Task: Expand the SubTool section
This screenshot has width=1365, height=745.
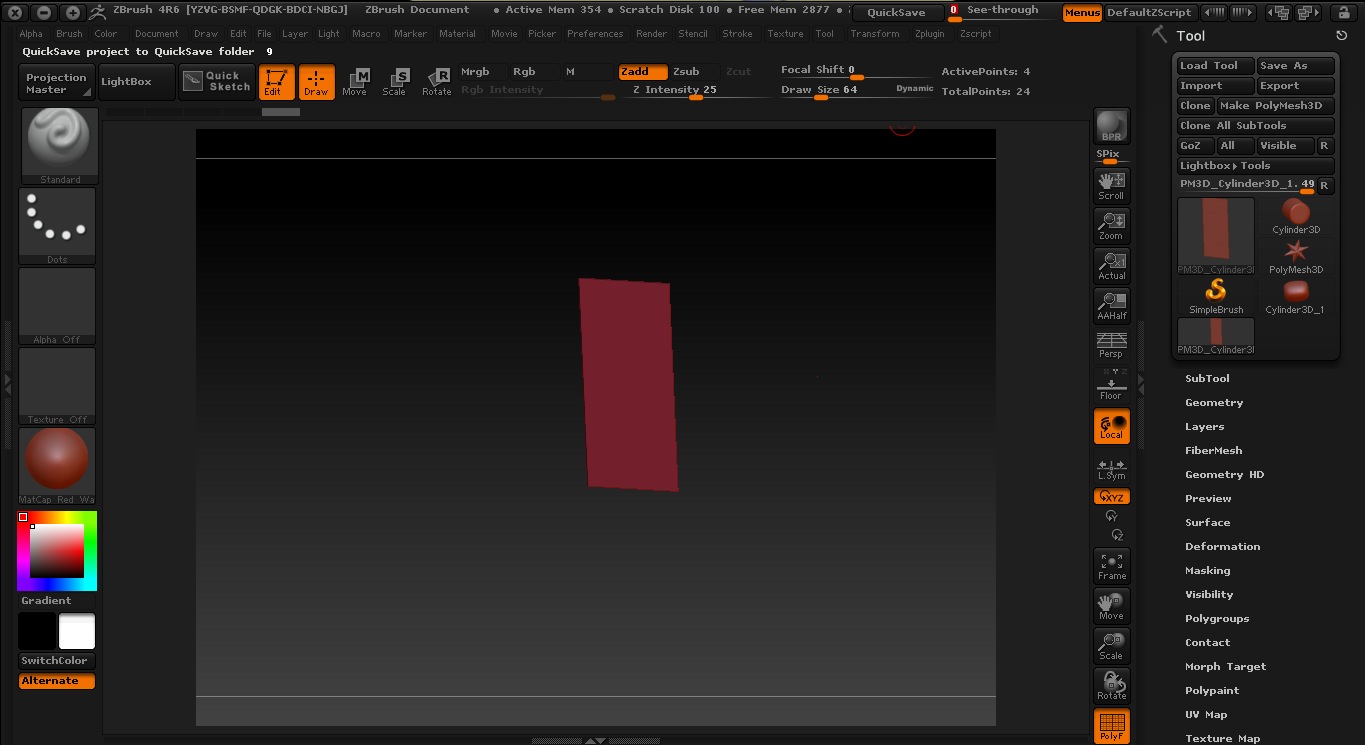Action: (1207, 378)
